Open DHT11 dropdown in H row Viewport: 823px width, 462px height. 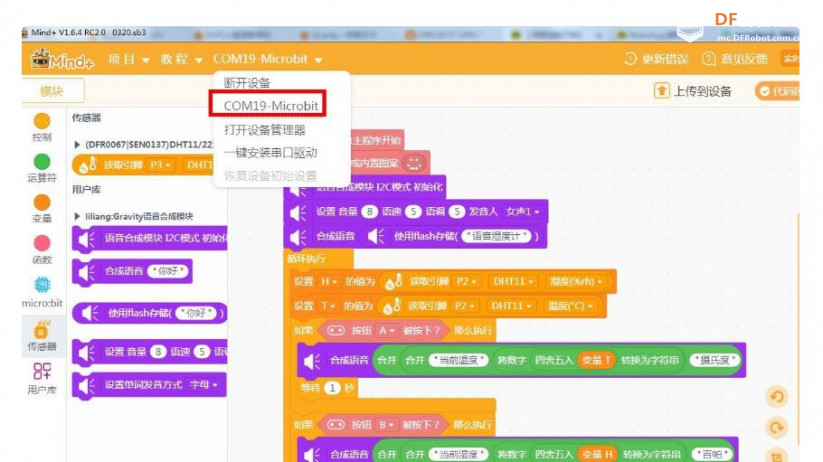513,281
